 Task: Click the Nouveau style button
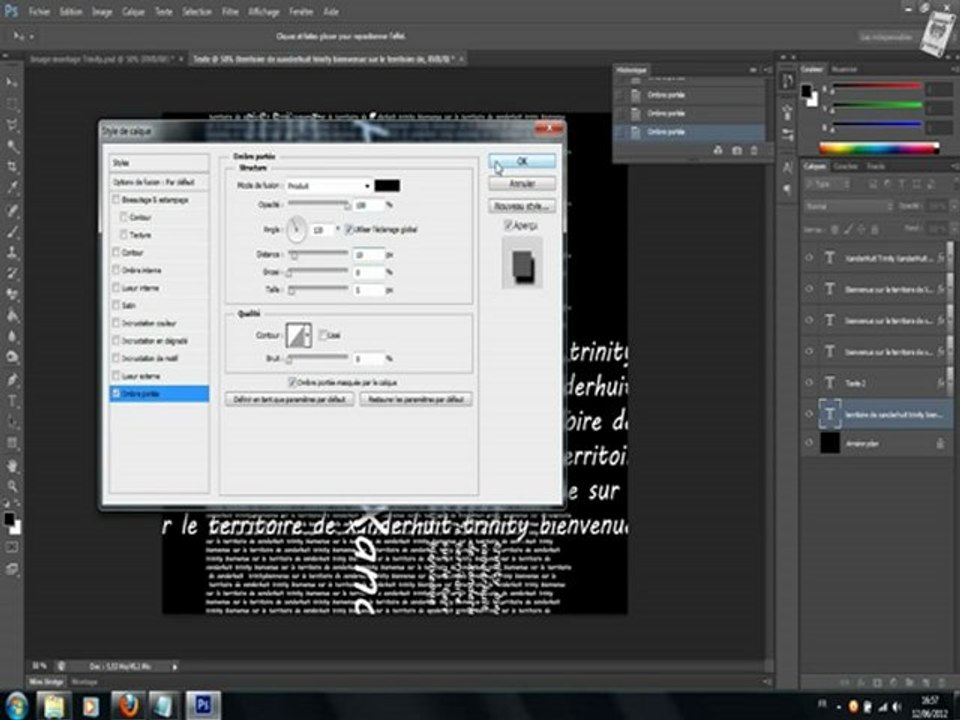pos(522,206)
